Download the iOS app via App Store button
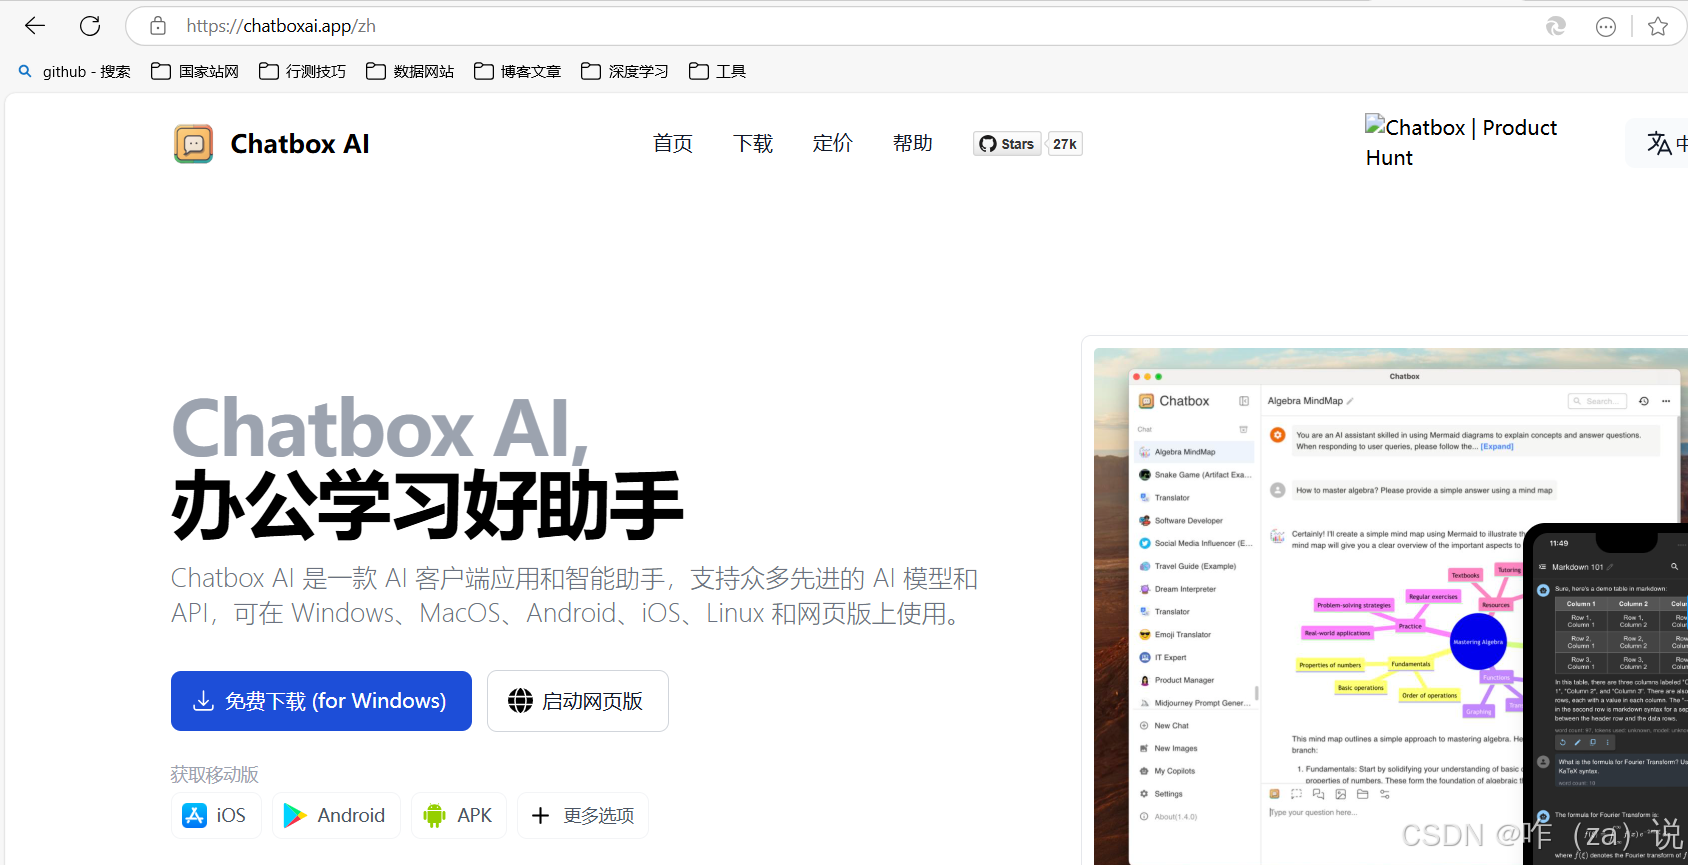Image resolution: width=1688 pixels, height=865 pixels. coord(216,815)
